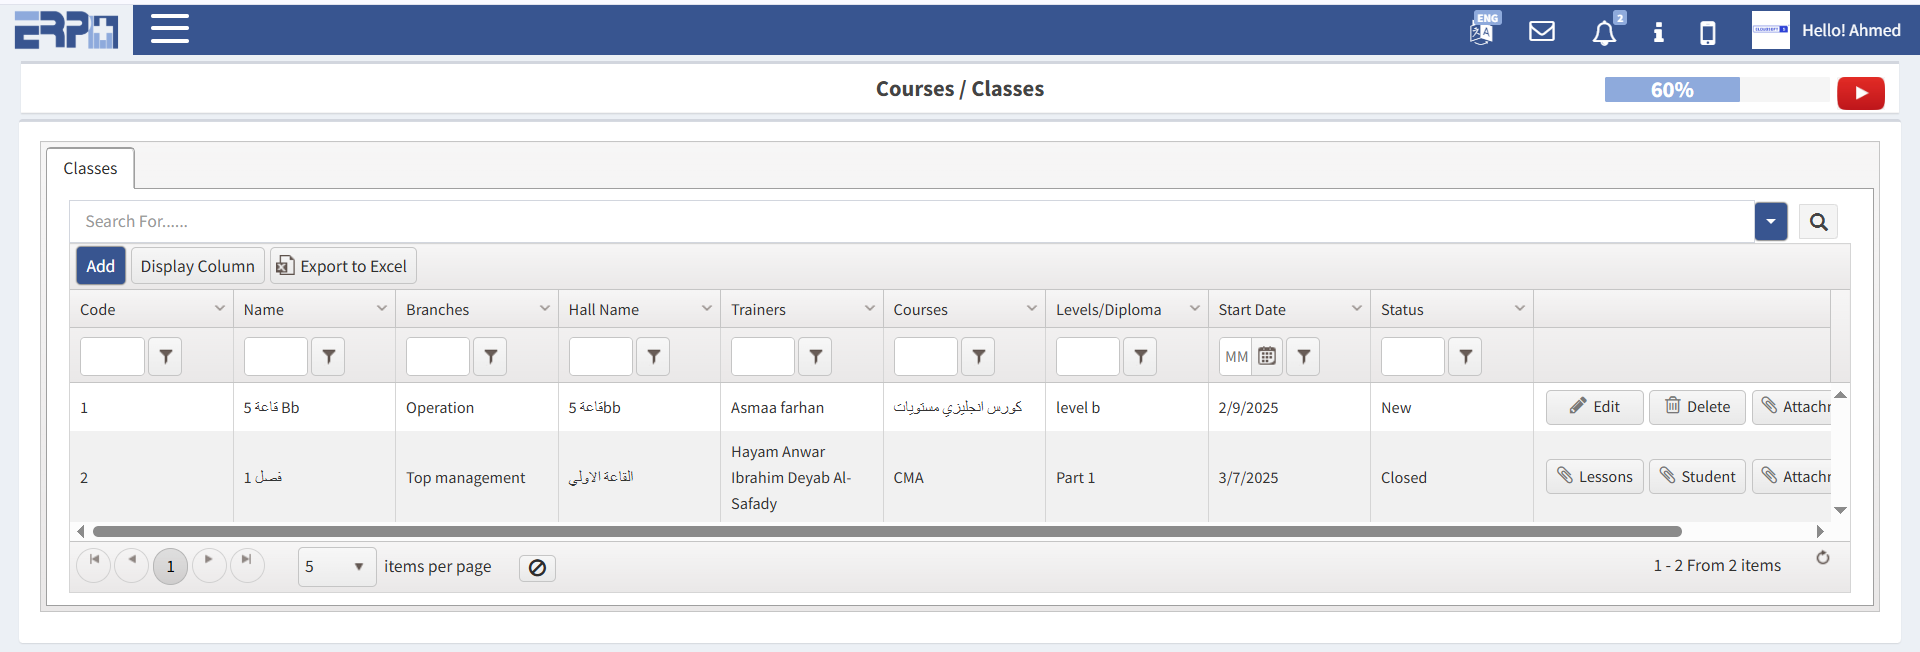
Task: Apply filter on the Code column
Action: 165,356
